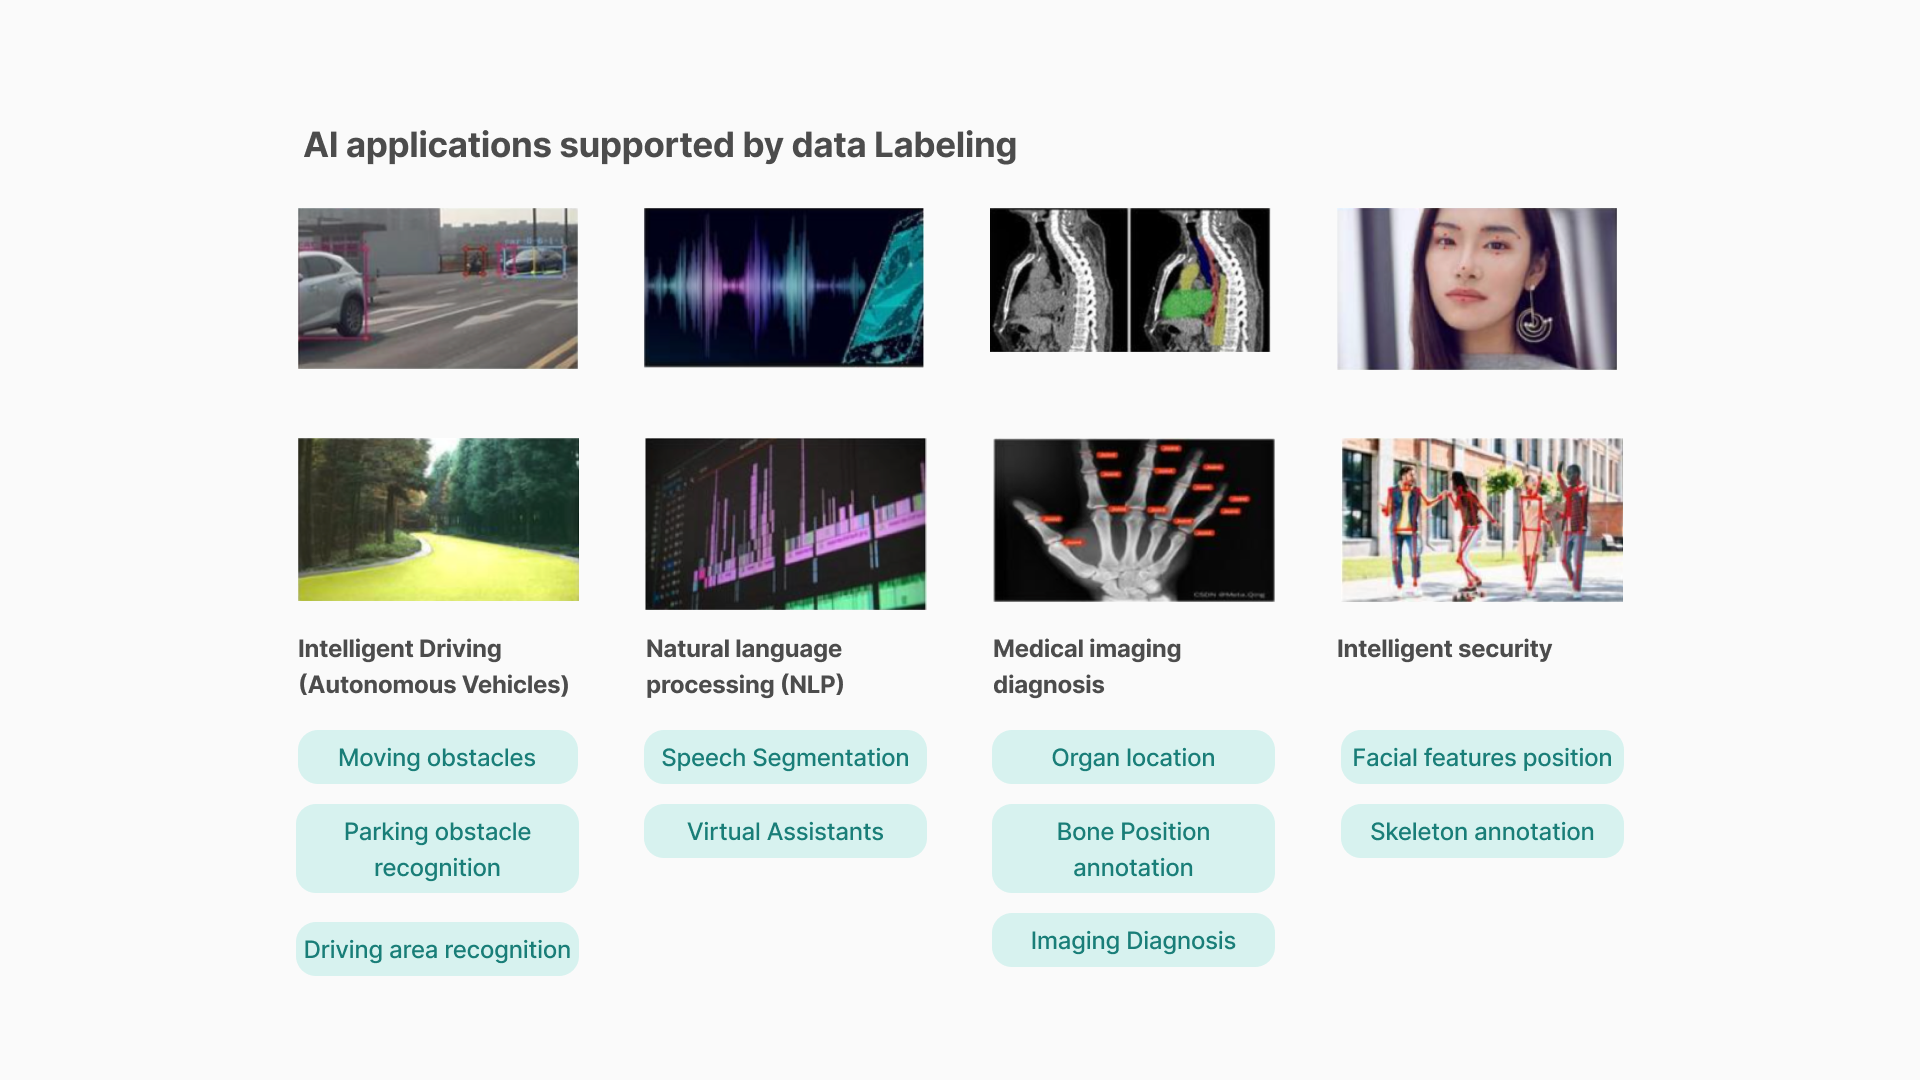Select the Imaging Diagnosis tag

pos(1133,940)
